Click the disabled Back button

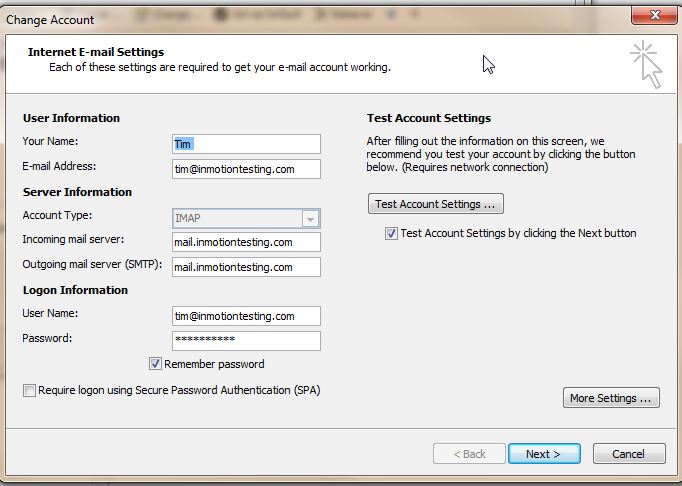(x=468, y=453)
